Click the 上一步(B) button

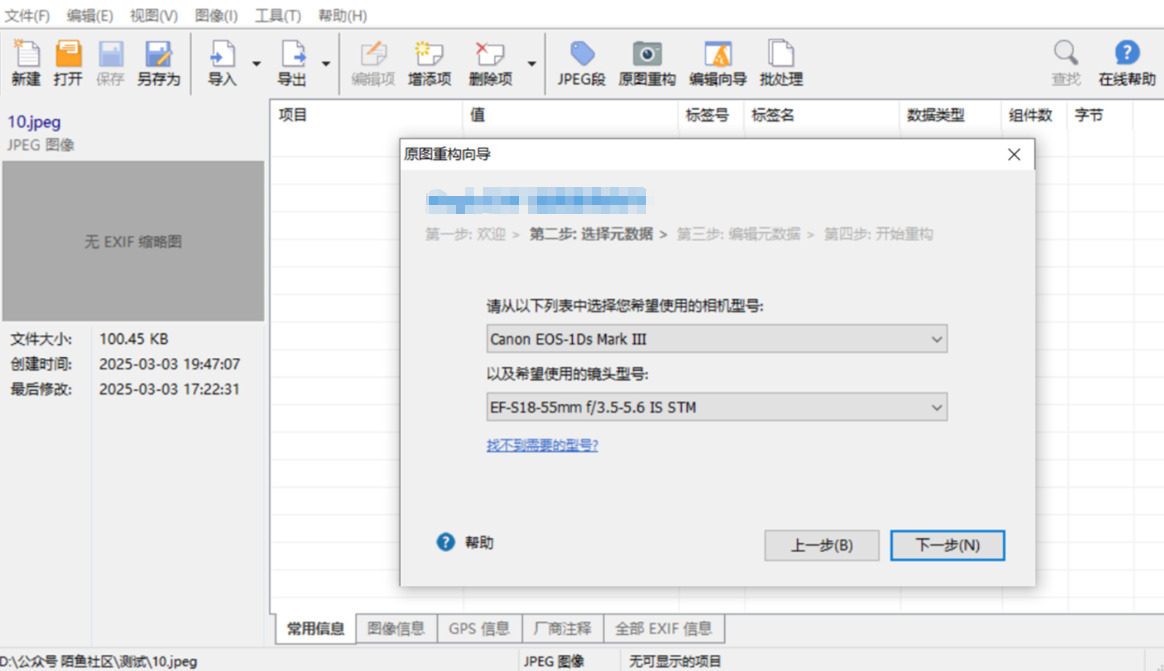pyautogui.click(x=822, y=545)
